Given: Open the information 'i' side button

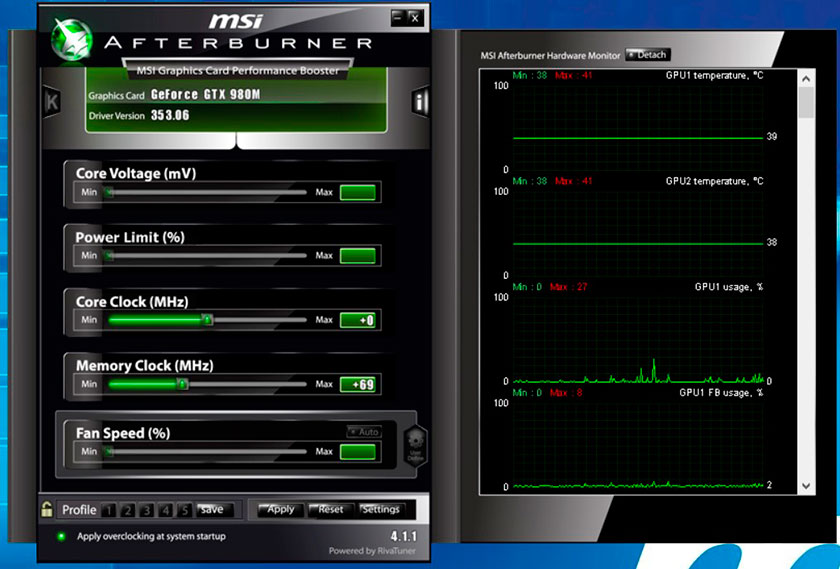Looking at the screenshot, I should click(420, 101).
